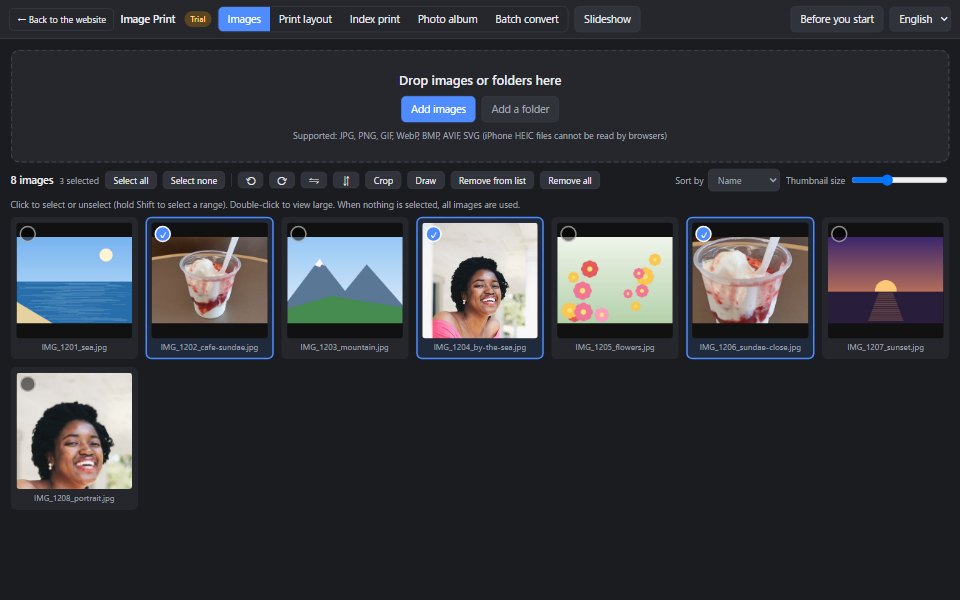Click filename IMG_1203_mountain.jpg
Image resolution: width=960 pixels, height=600 pixels.
(x=344, y=347)
